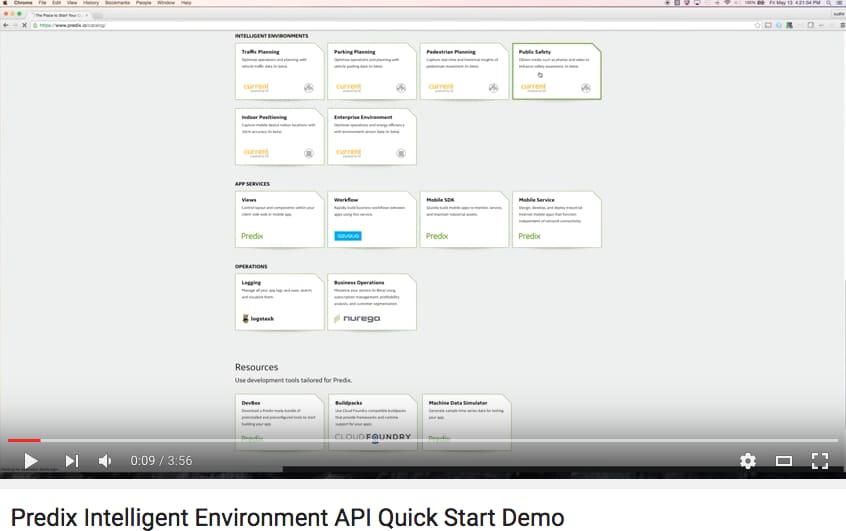Screen dimensions: 846x531
Task: Click the round icon on Parking Planning card
Action: 401,88
